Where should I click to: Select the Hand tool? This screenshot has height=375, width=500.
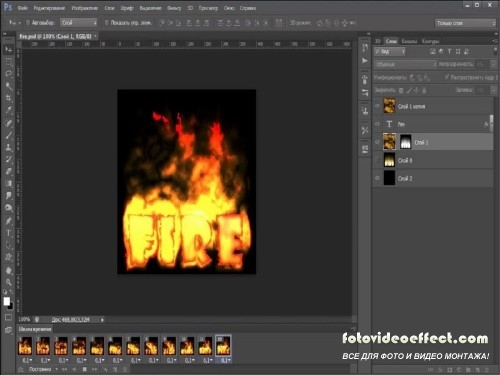coord(9,270)
